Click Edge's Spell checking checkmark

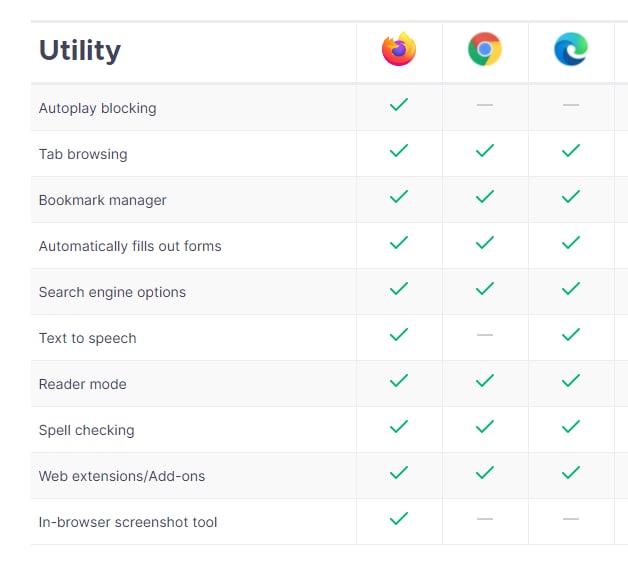pos(571,426)
